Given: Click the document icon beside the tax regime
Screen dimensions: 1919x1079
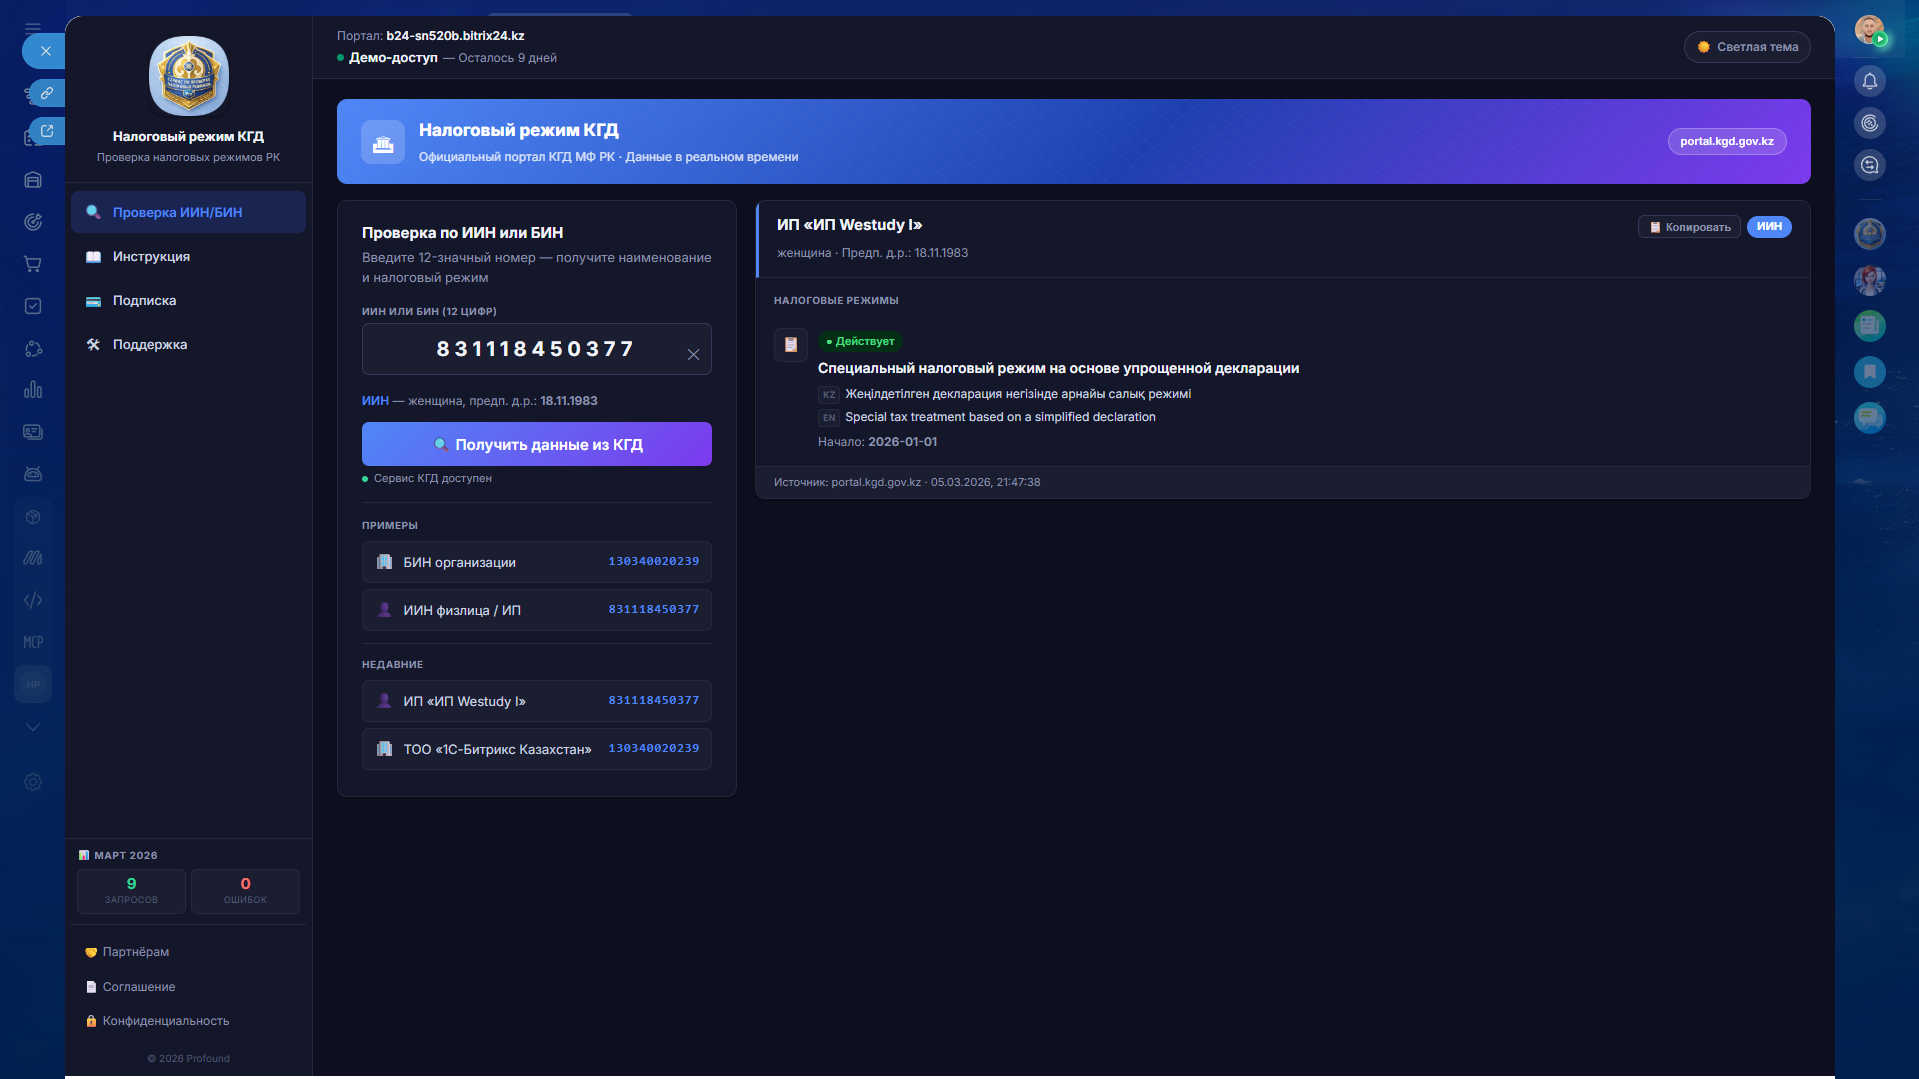Looking at the screenshot, I should (x=790, y=345).
